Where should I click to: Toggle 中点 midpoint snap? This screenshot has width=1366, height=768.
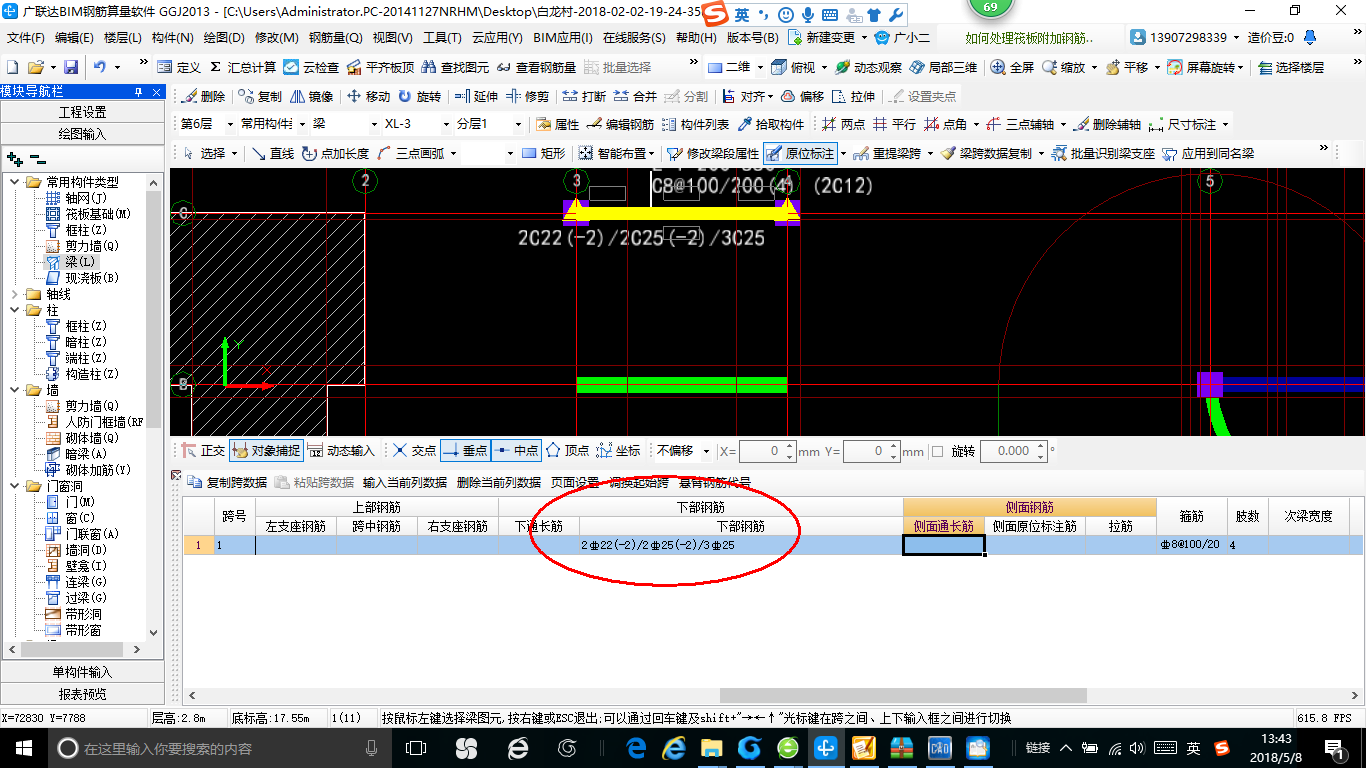(517, 451)
